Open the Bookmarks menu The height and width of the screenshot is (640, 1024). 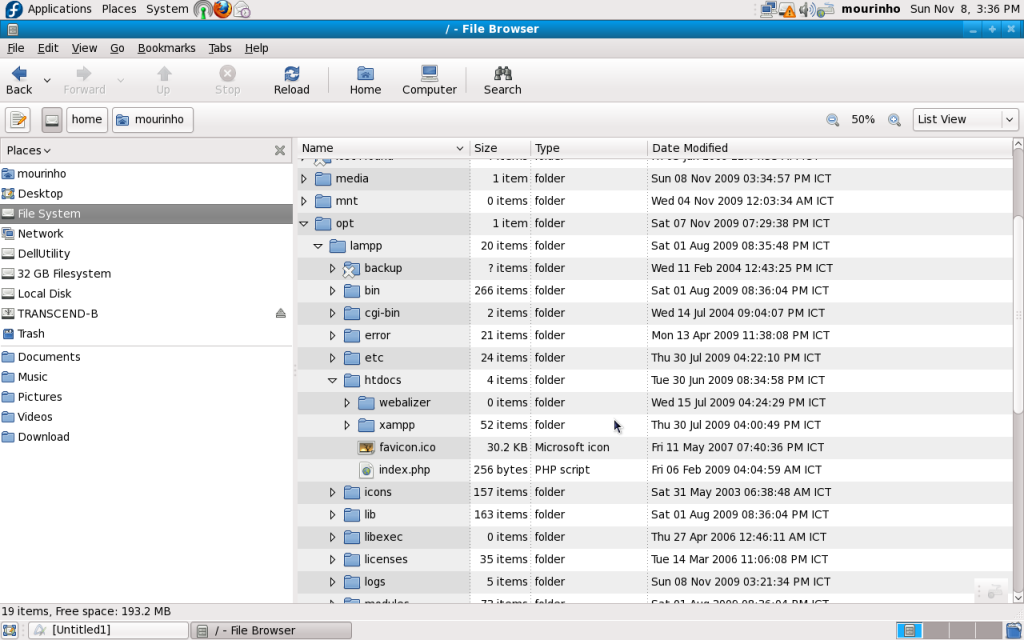[x=166, y=48]
